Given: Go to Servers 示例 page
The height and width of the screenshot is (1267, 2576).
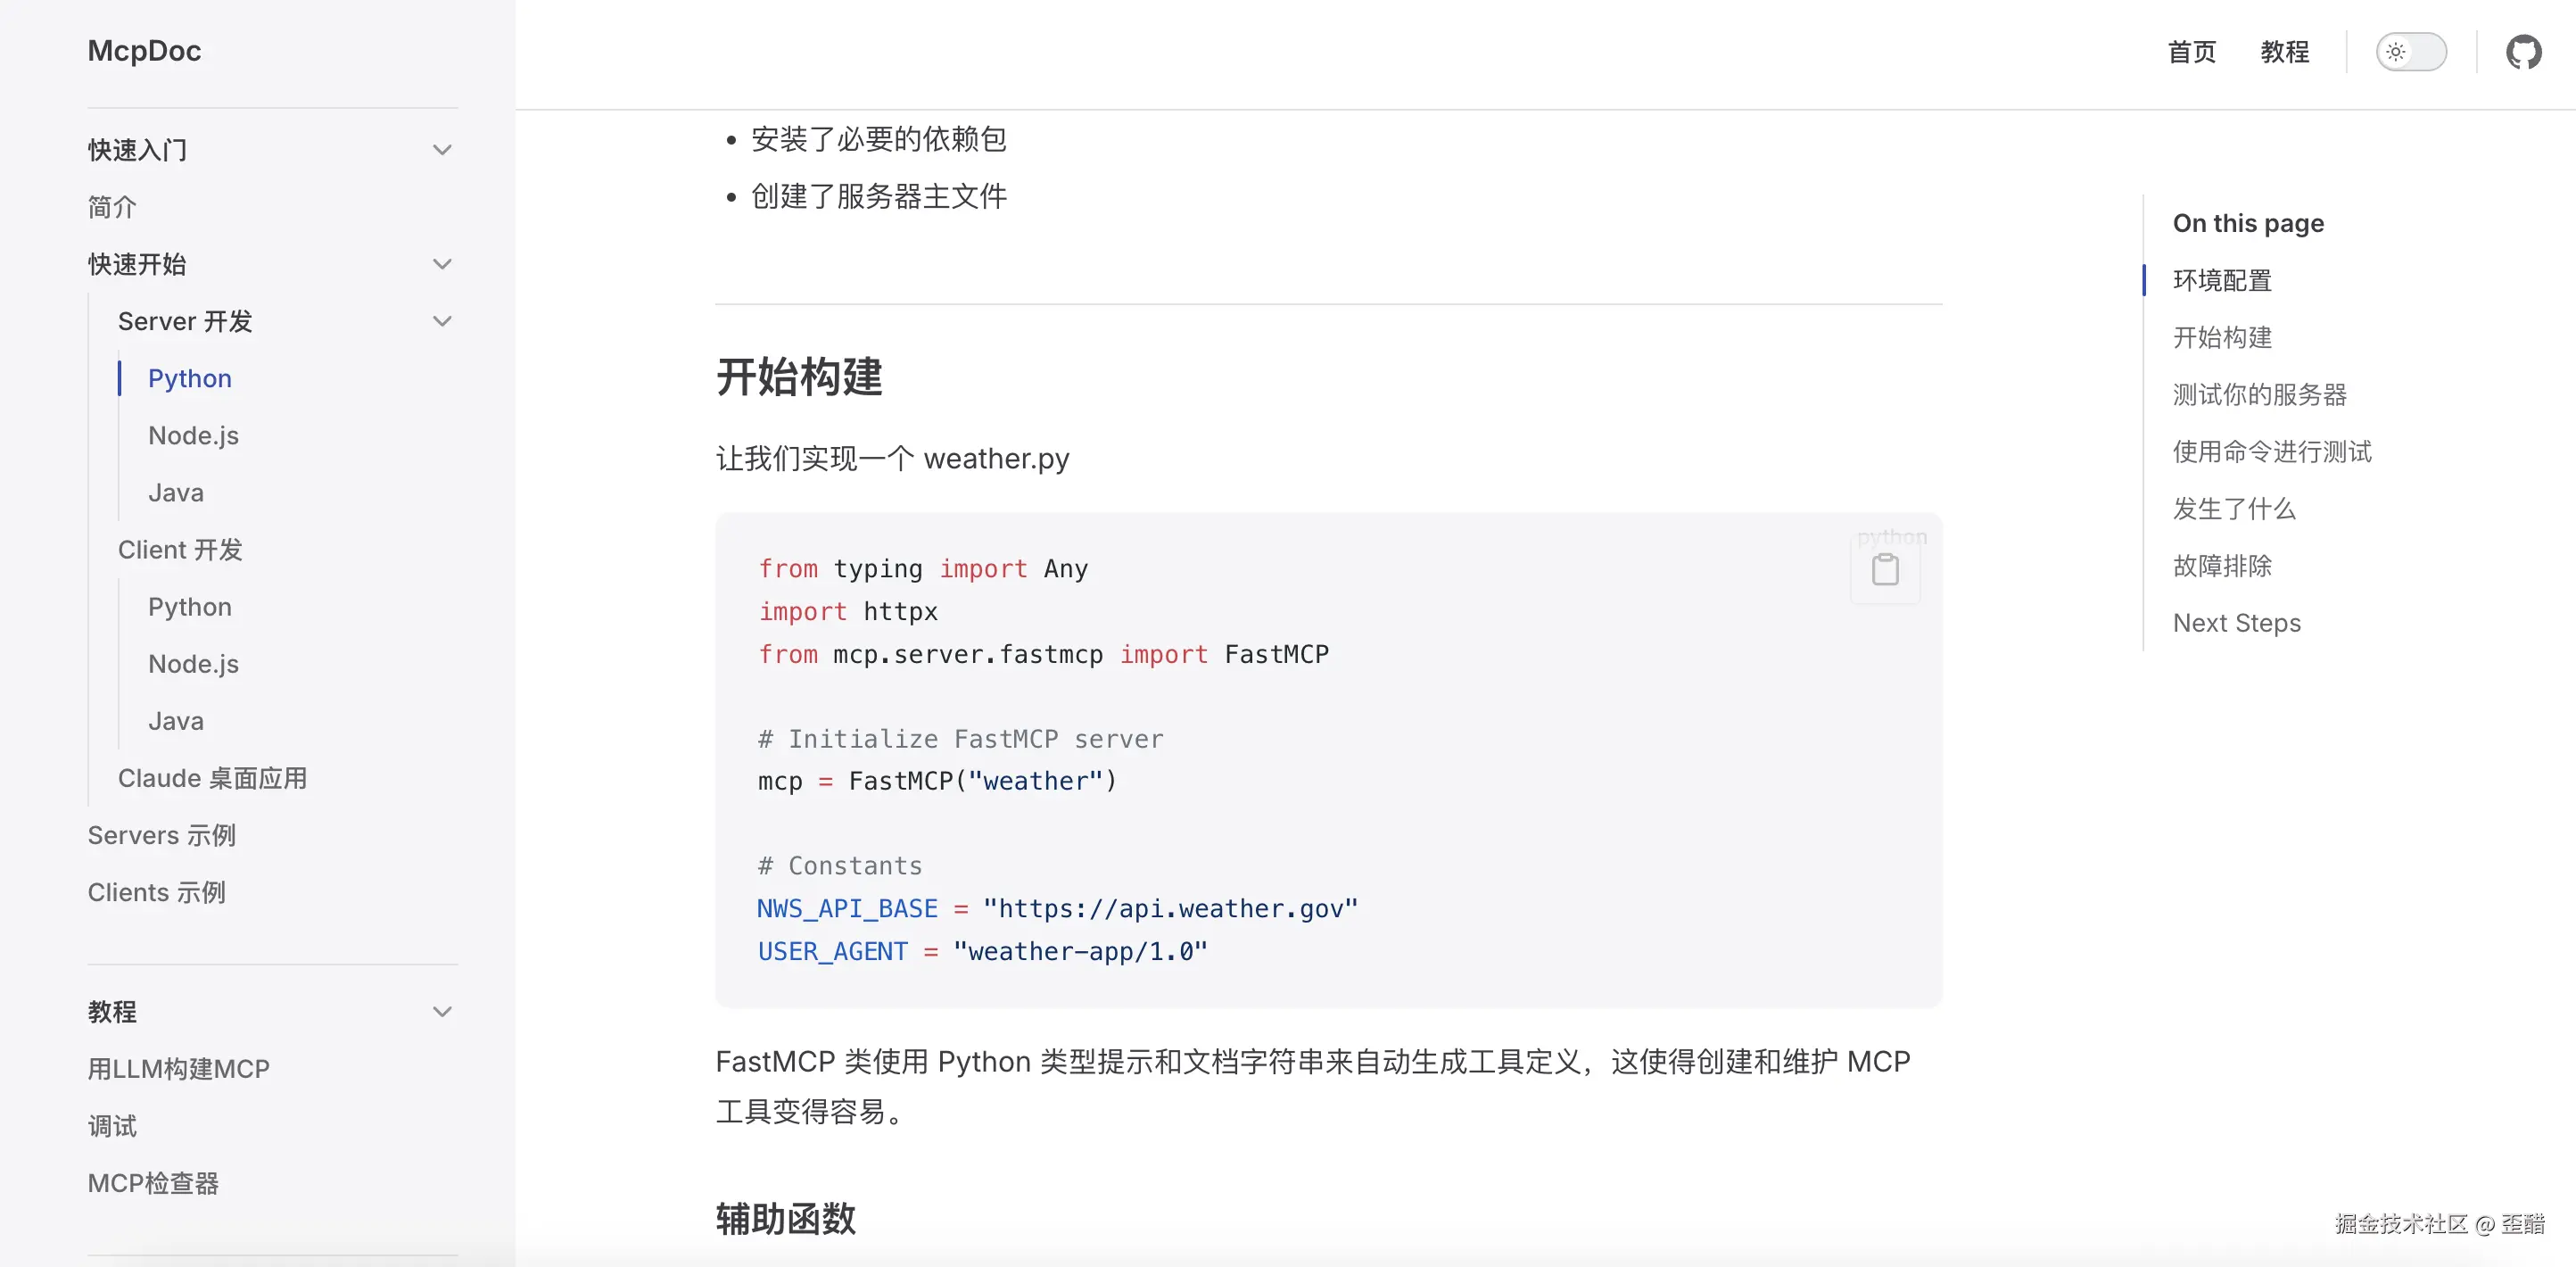Looking at the screenshot, I should pos(161,835).
